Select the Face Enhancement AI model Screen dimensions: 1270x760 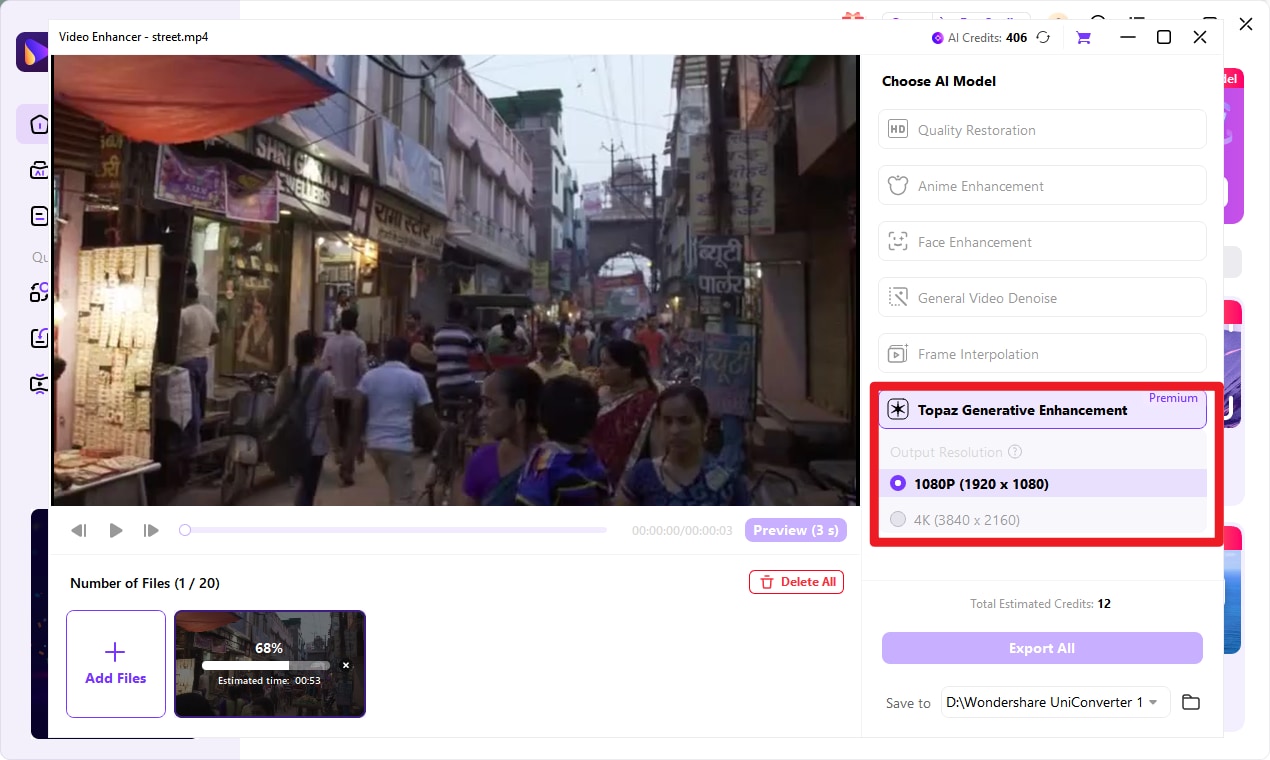(x=1041, y=241)
